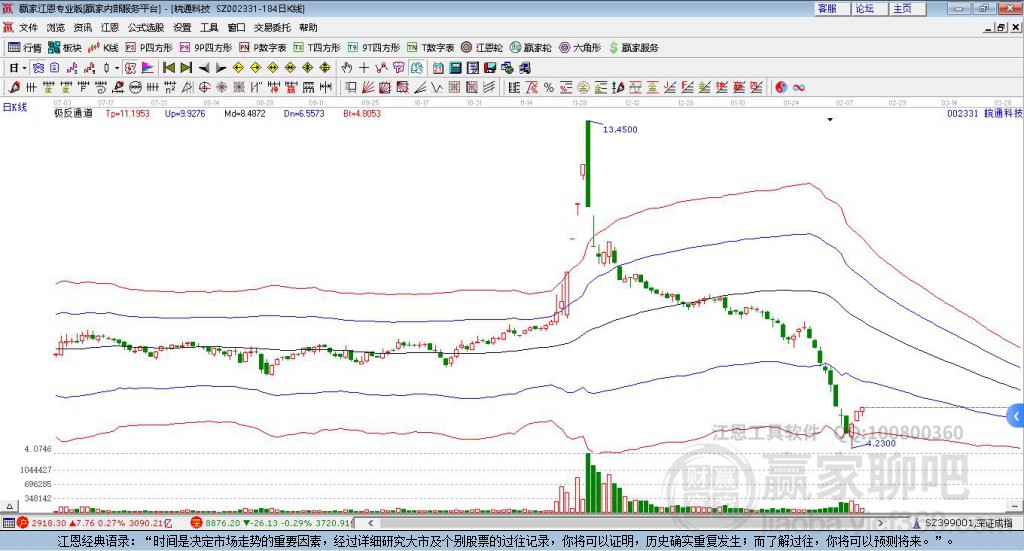The height and width of the screenshot is (551, 1024).
Task: Select the hand pan tool
Action: coord(347,68)
